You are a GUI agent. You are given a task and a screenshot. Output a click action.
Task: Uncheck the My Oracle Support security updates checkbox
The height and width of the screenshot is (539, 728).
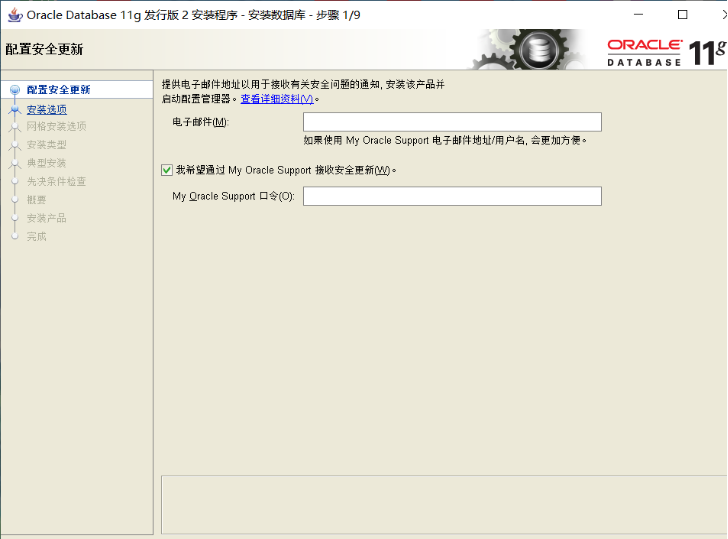[167, 170]
